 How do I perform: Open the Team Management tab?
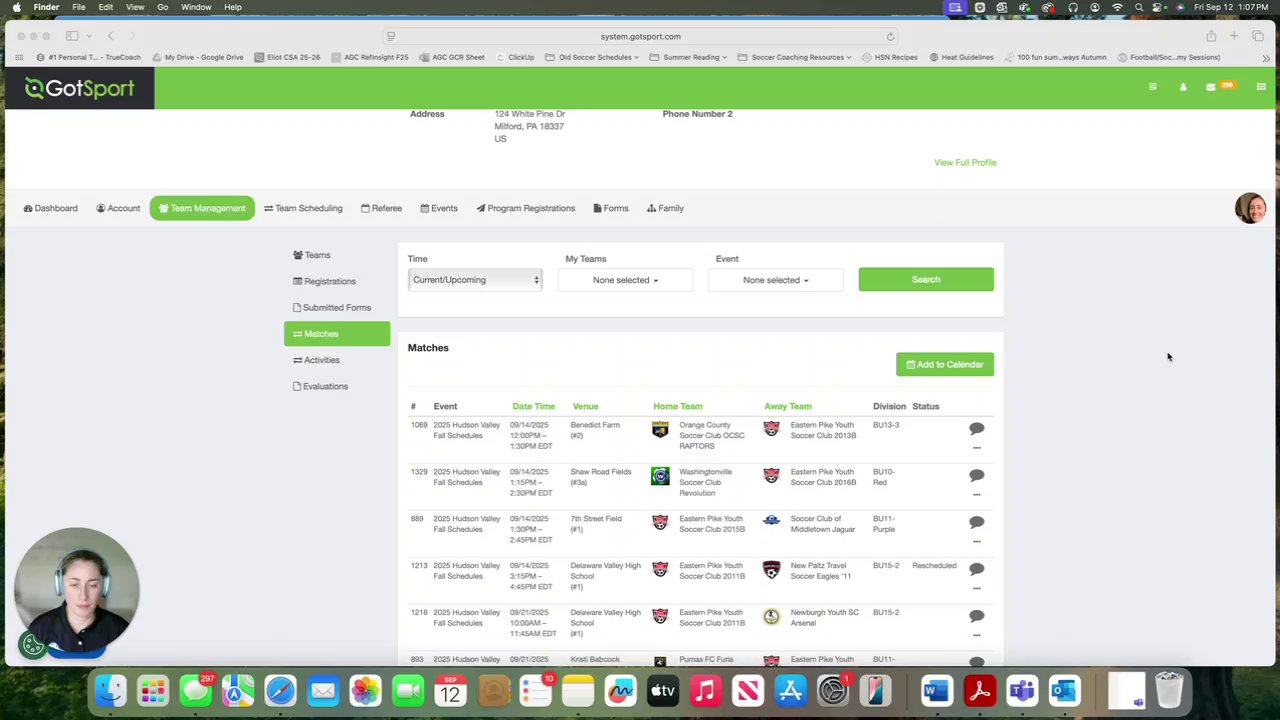click(202, 208)
